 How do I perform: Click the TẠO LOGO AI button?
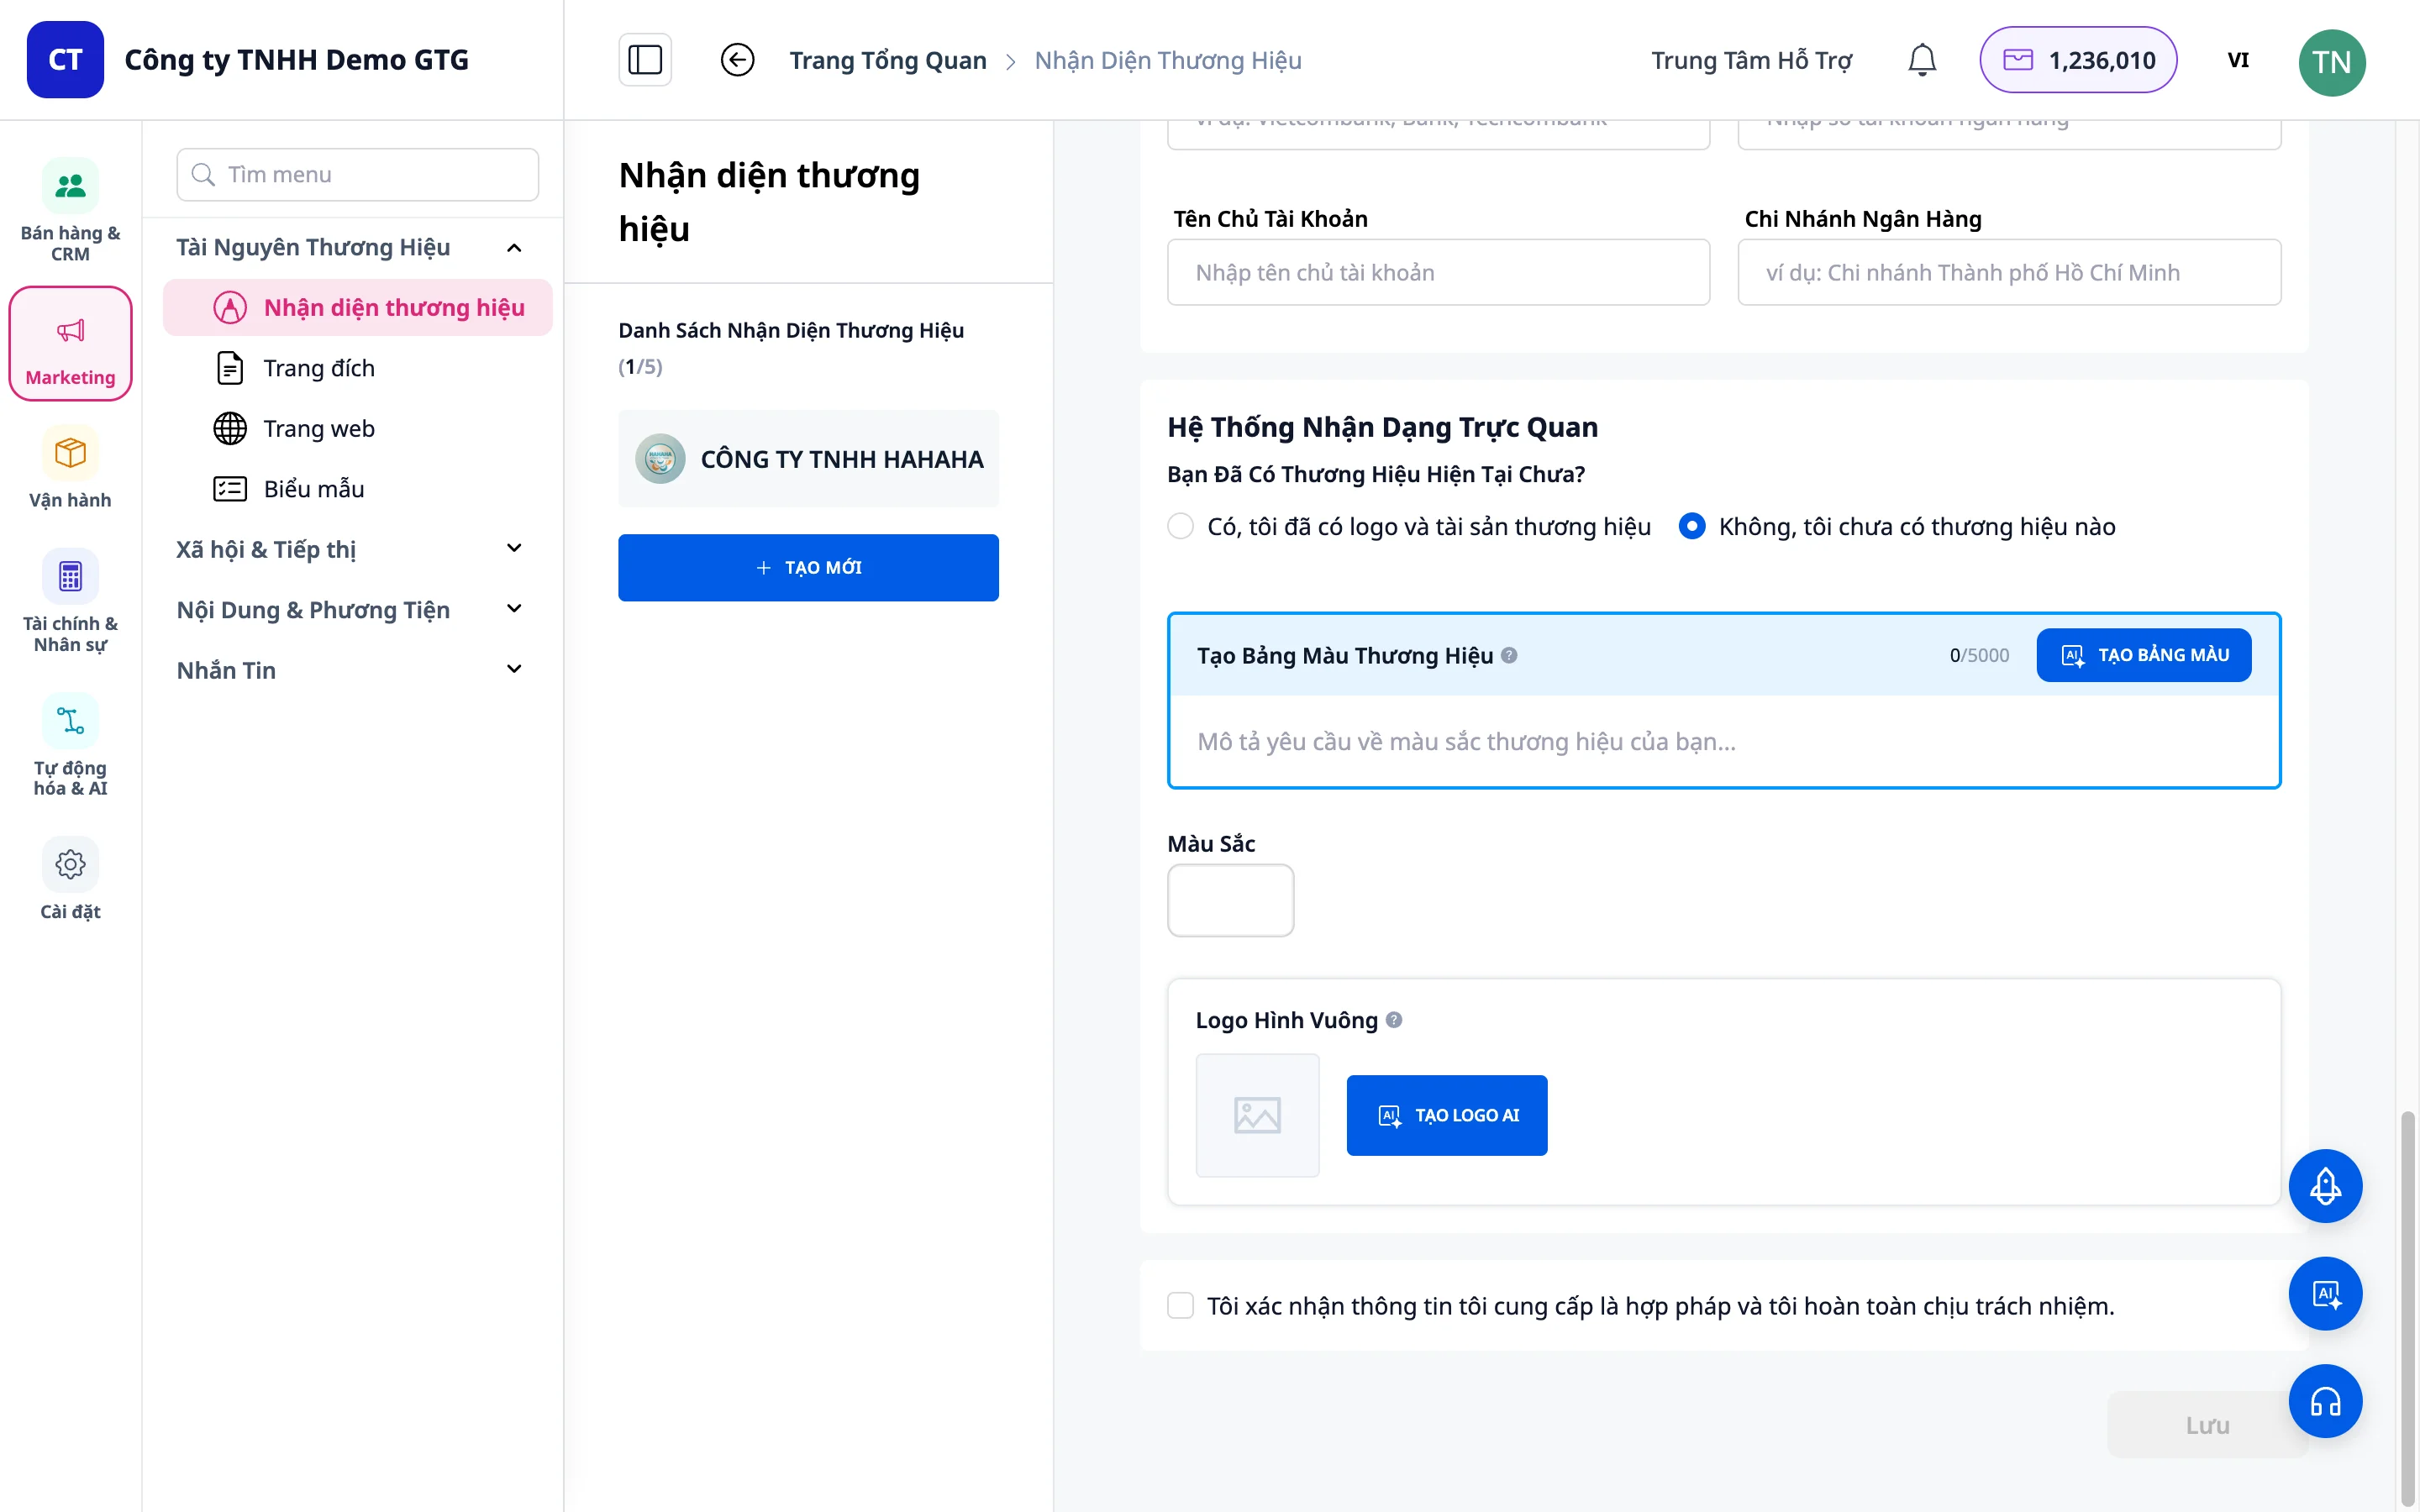[1446, 1115]
